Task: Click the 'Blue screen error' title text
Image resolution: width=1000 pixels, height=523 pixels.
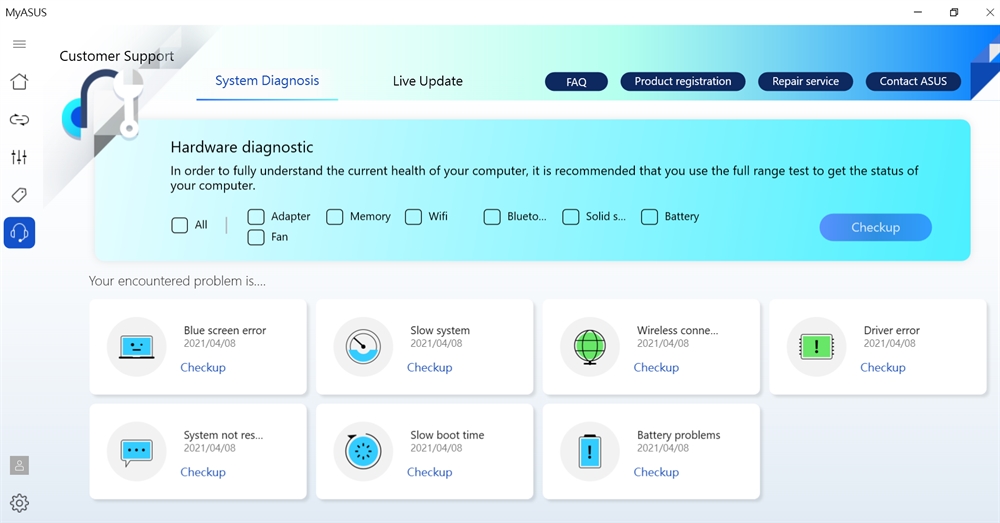Action: [224, 330]
